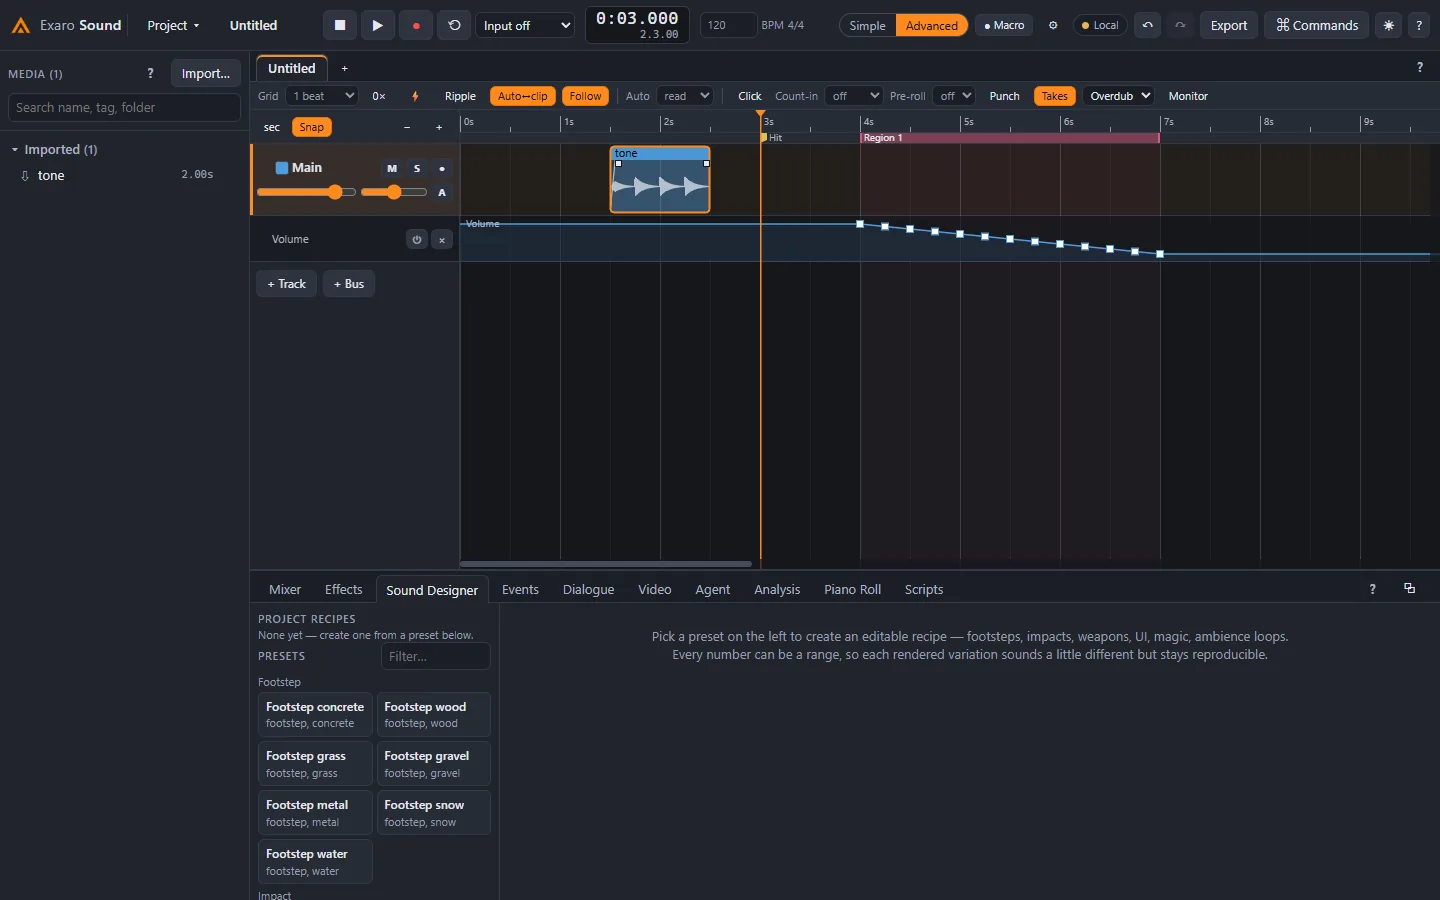Enable input Monitor
Image resolution: width=1440 pixels, height=900 pixels.
pos(1188,96)
